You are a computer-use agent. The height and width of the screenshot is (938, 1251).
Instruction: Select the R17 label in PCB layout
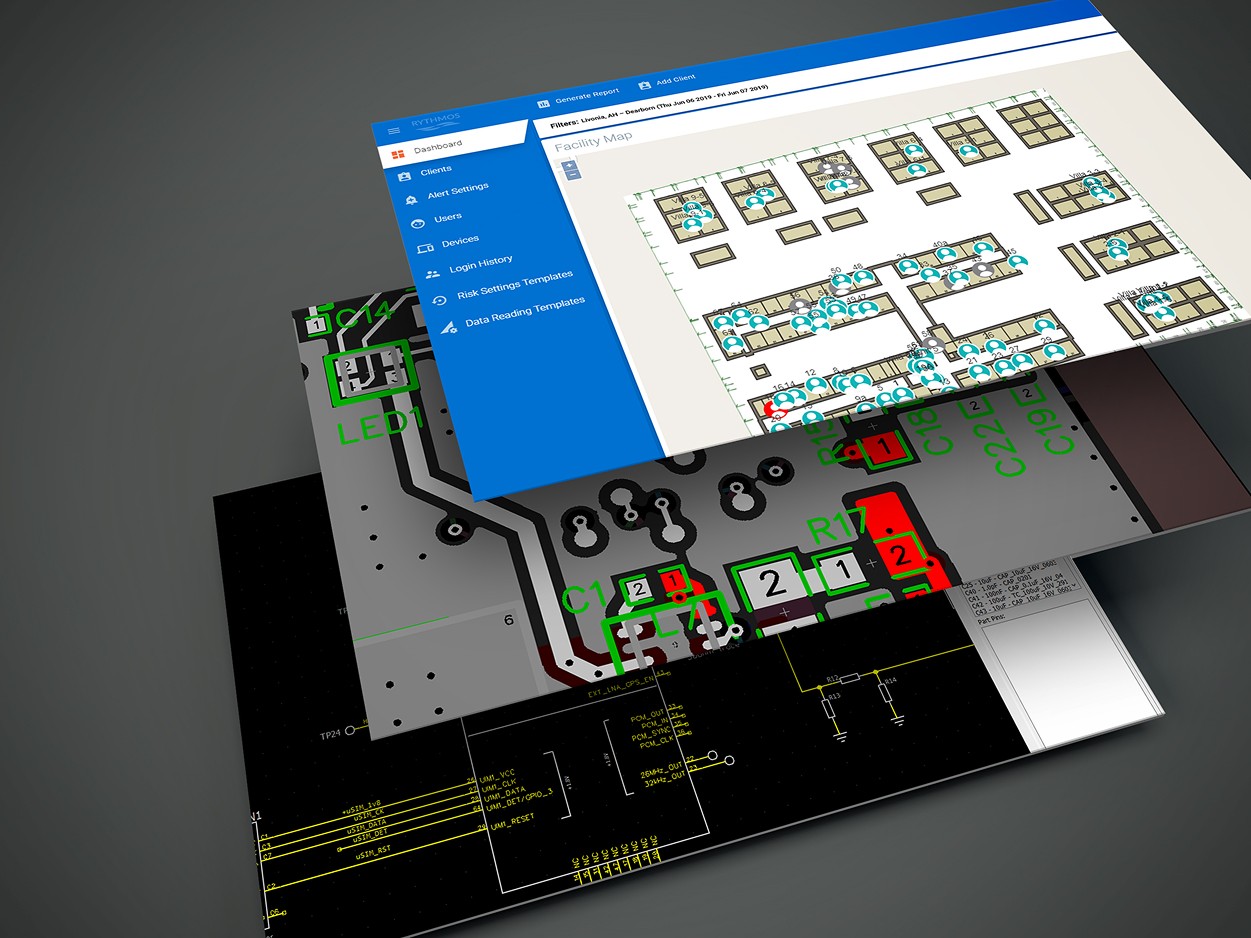click(x=839, y=527)
